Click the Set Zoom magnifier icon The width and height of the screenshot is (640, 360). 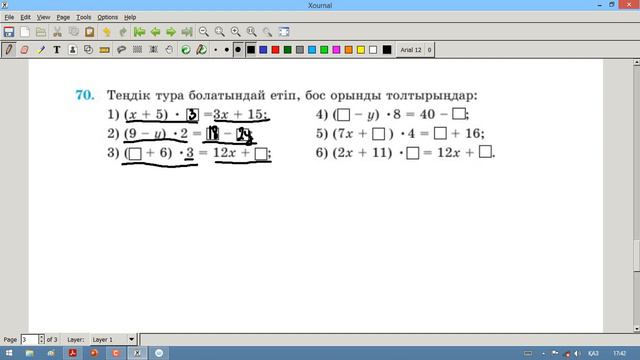pyautogui.click(x=267, y=32)
